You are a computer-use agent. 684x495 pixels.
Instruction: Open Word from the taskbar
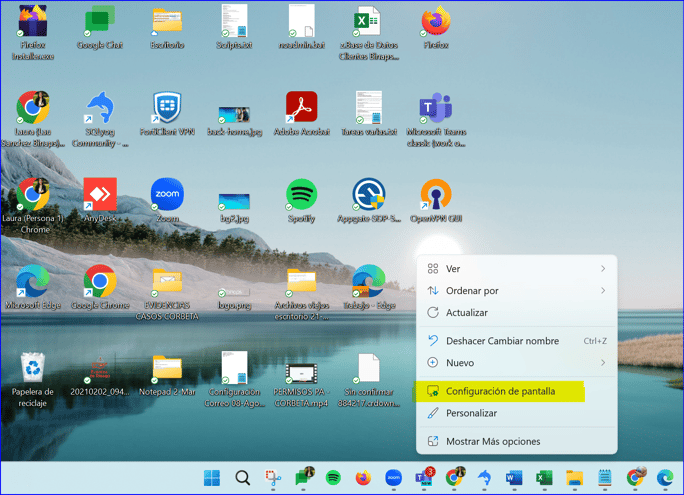coord(514,478)
